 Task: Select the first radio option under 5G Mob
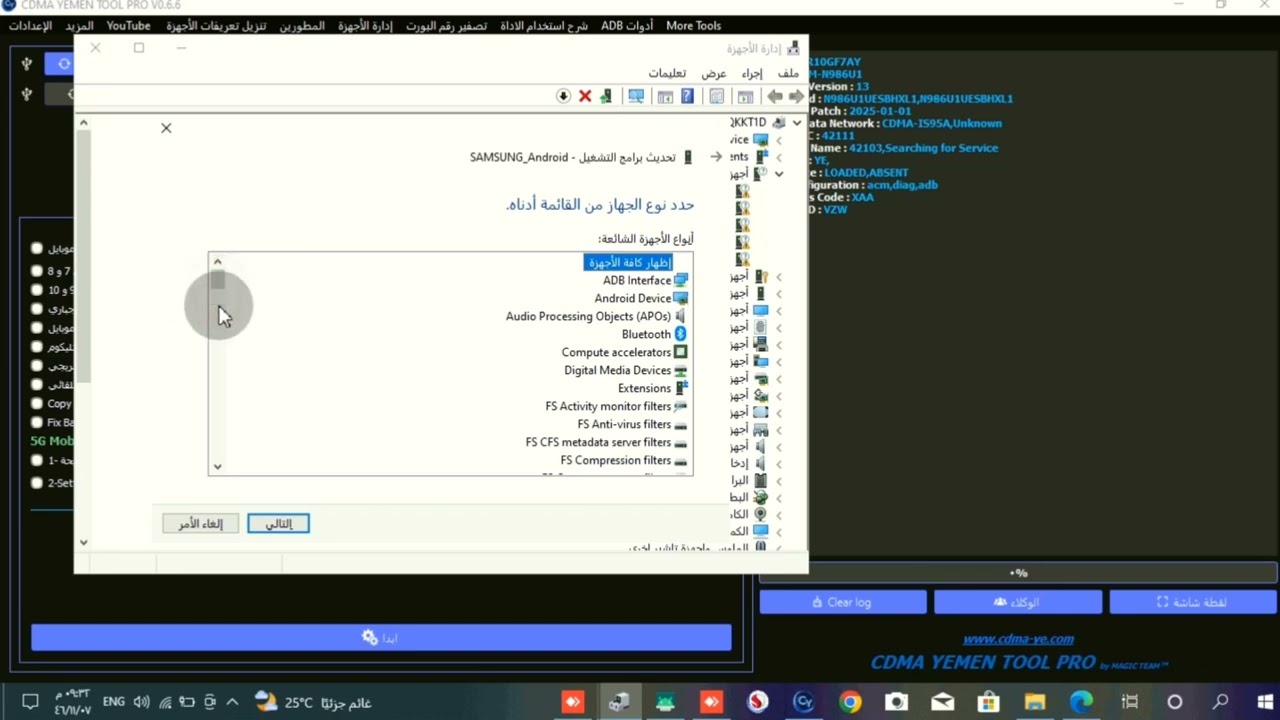(x=37, y=461)
